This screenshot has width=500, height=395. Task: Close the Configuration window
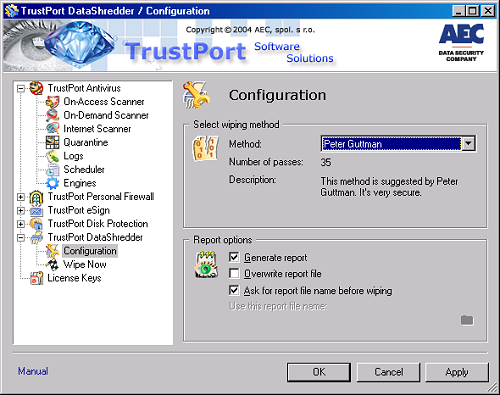click(488, 11)
